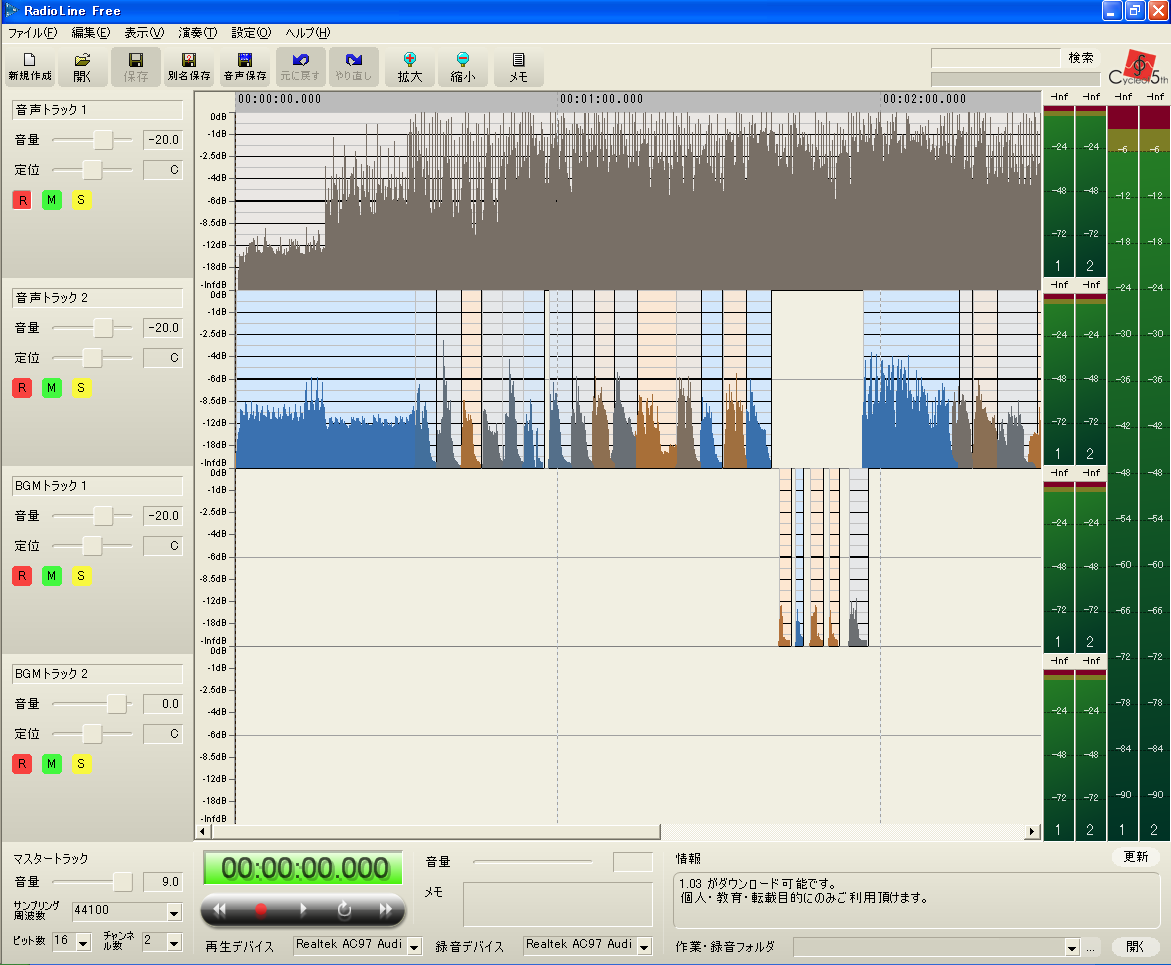Click the 新規作成 (new) toolbar icon
The height and width of the screenshot is (965, 1171).
click(30, 66)
